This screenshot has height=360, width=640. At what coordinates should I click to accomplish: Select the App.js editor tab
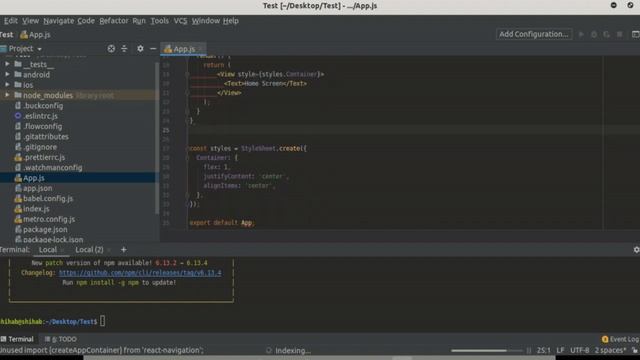click(184, 49)
